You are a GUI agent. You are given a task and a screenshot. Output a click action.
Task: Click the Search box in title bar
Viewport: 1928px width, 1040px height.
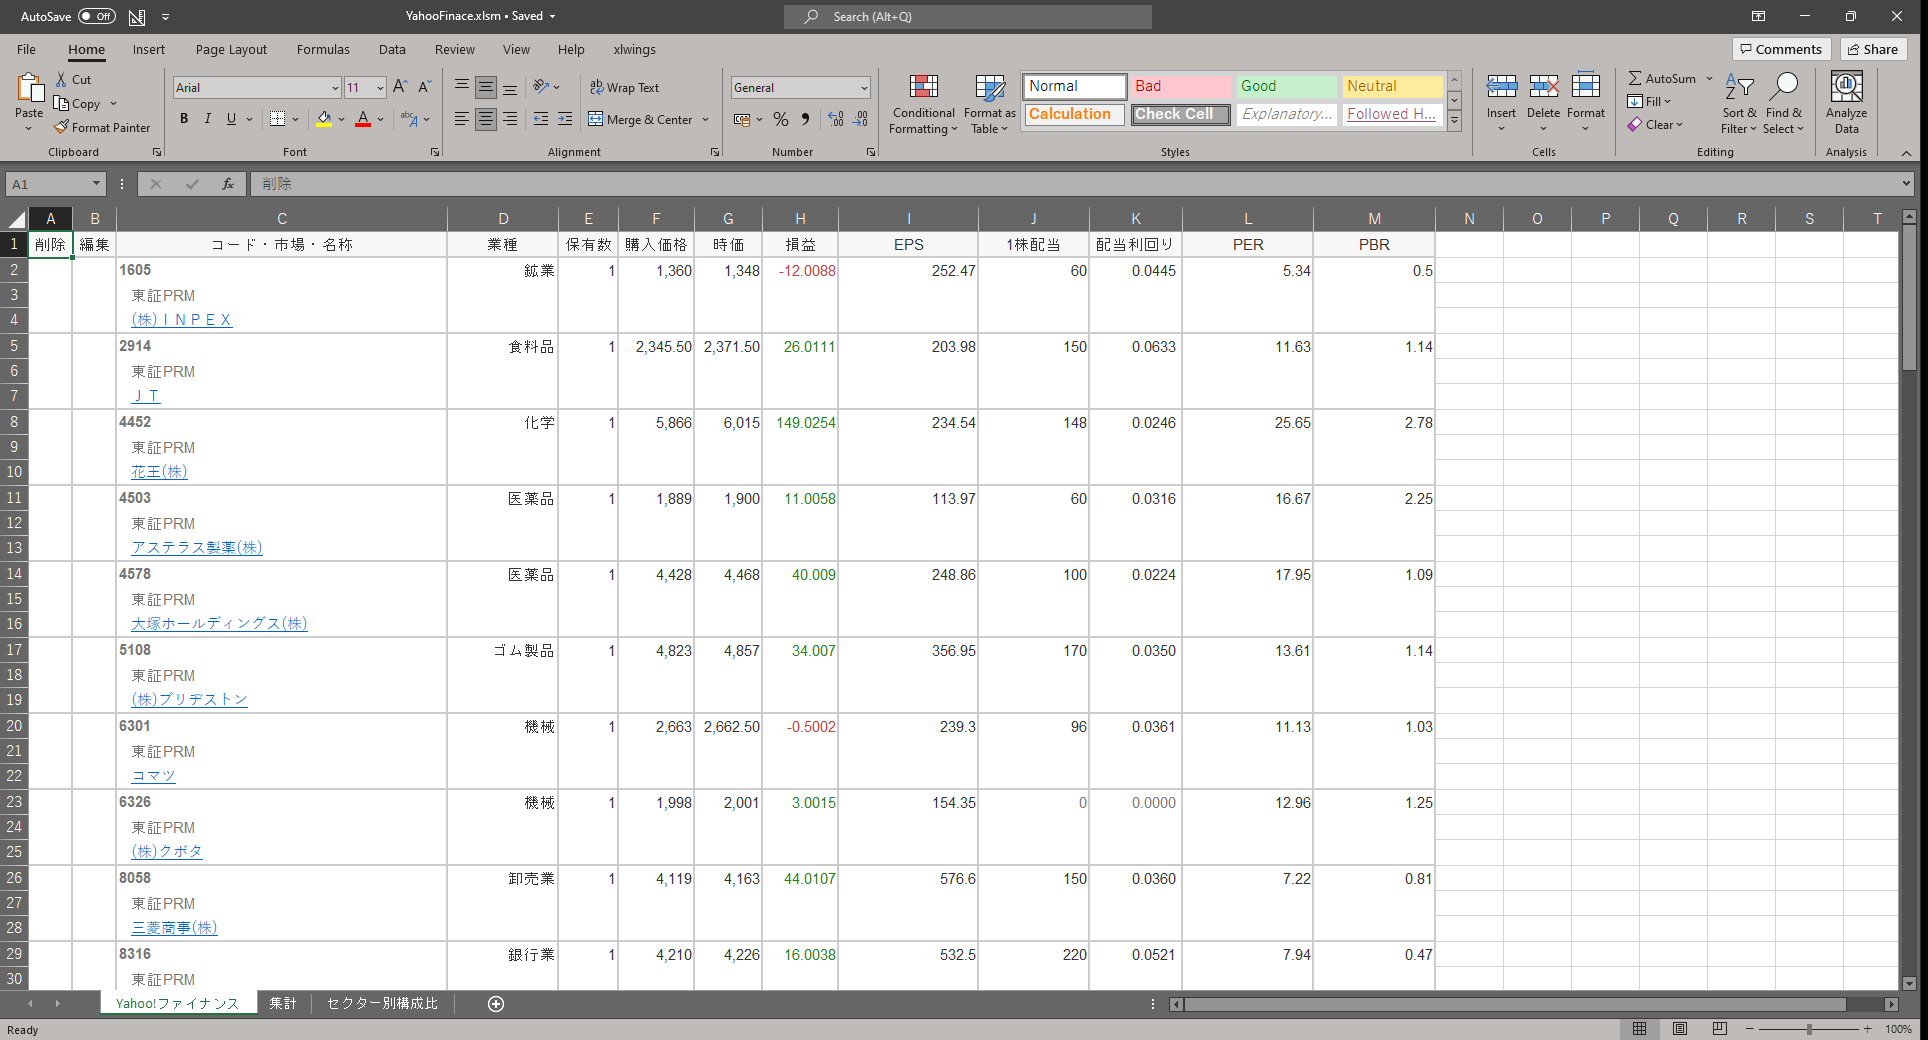pos(970,17)
